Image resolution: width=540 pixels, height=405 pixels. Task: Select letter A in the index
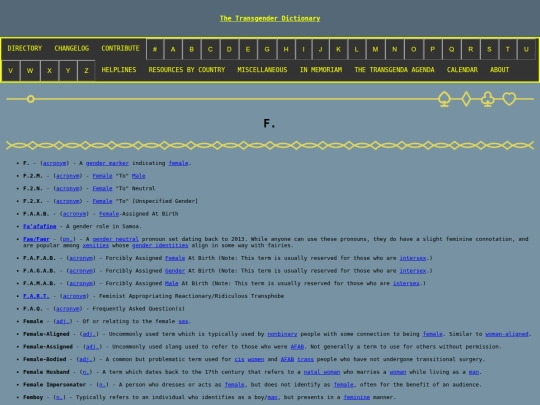[173, 49]
